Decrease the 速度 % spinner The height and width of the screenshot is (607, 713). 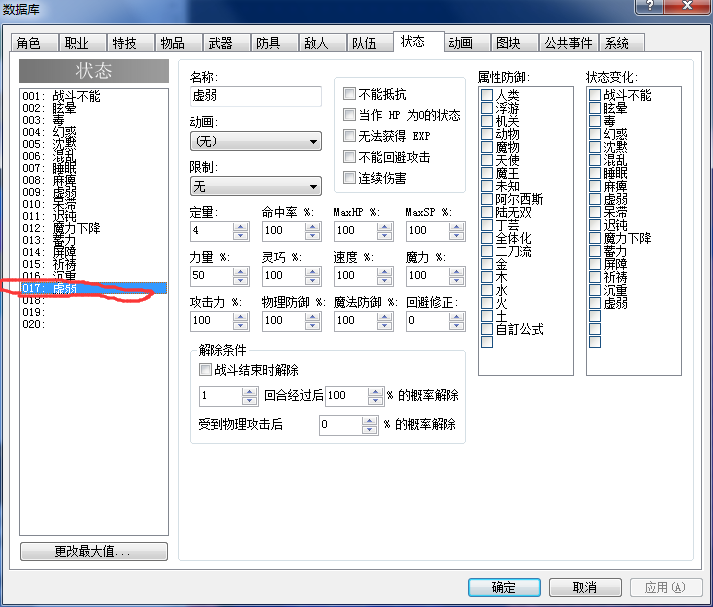(x=385, y=281)
